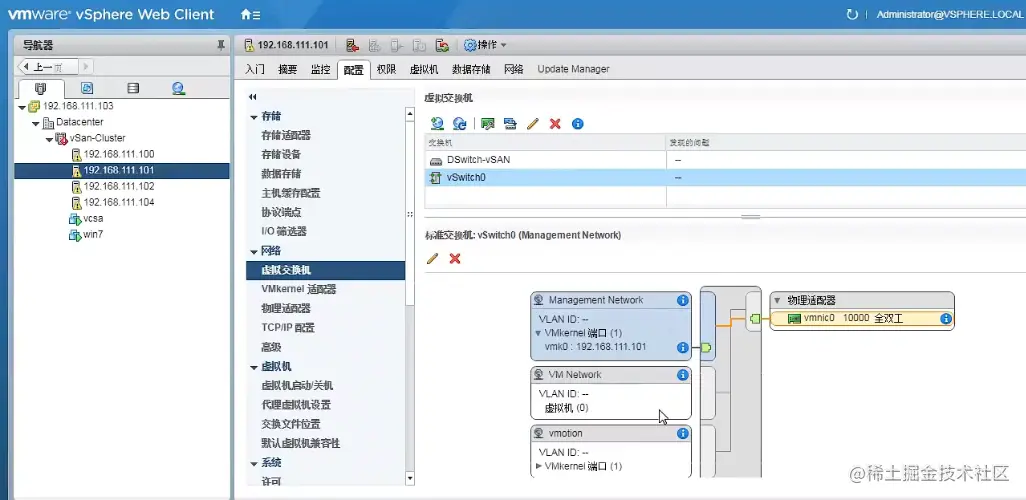Open 物理适配器 in network menu

click(x=286, y=308)
